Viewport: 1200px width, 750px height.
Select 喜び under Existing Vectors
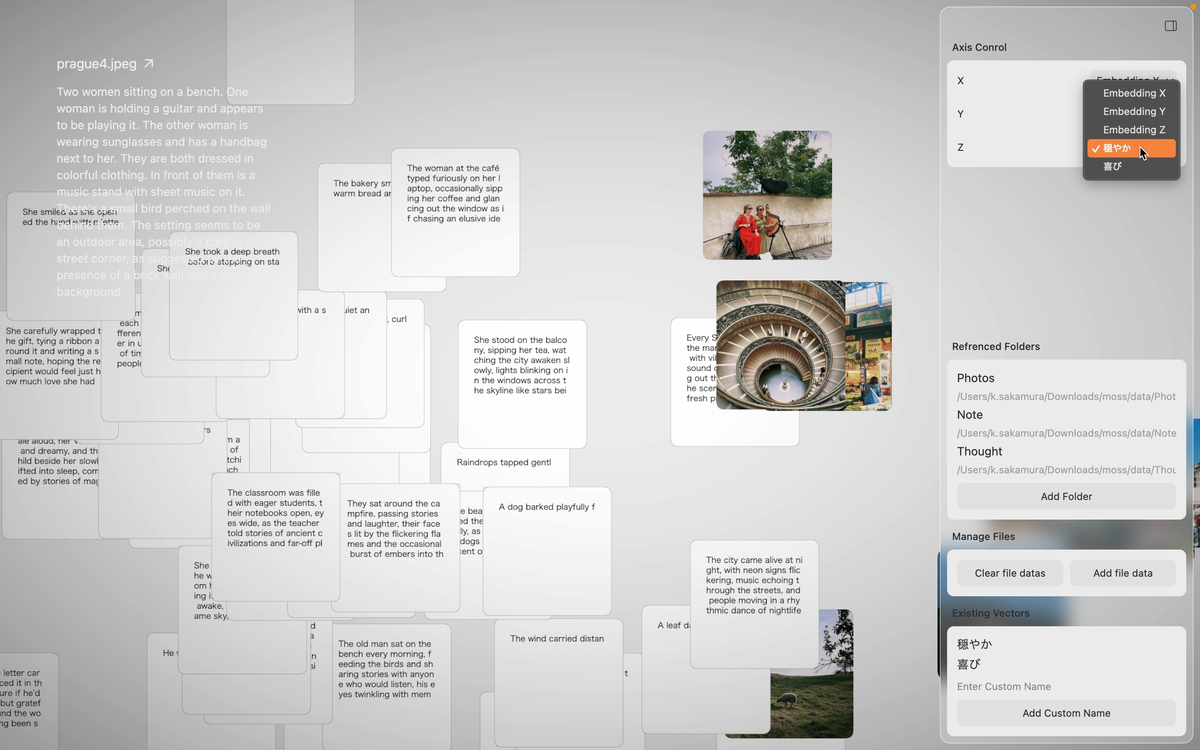click(969, 664)
